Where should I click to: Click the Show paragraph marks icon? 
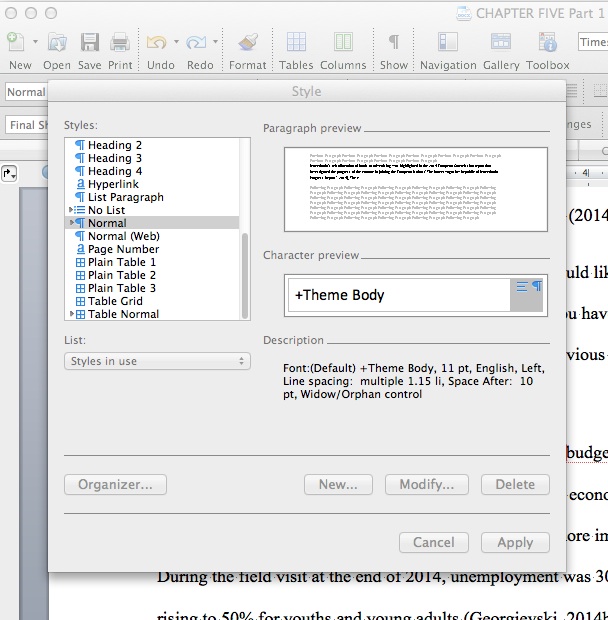pyautogui.click(x=394, y=43)
